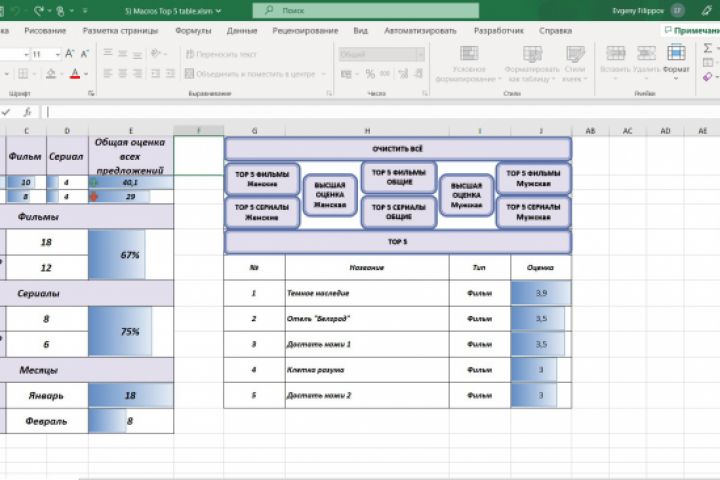Click ВЫСШАЯ ОЦЕНКА Женская button
This screenshot has width=720, height=480.
pyautogui.click(x=330, y=195)
